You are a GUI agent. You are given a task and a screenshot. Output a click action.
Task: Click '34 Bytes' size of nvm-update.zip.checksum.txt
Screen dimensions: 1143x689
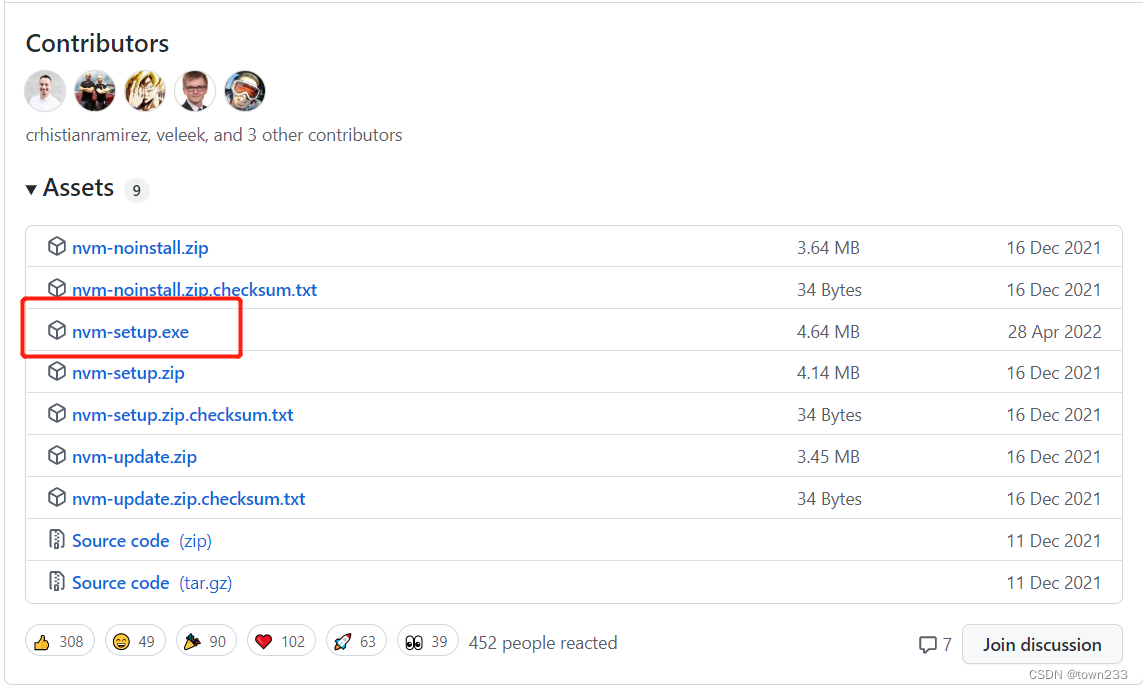pos(829,499)
